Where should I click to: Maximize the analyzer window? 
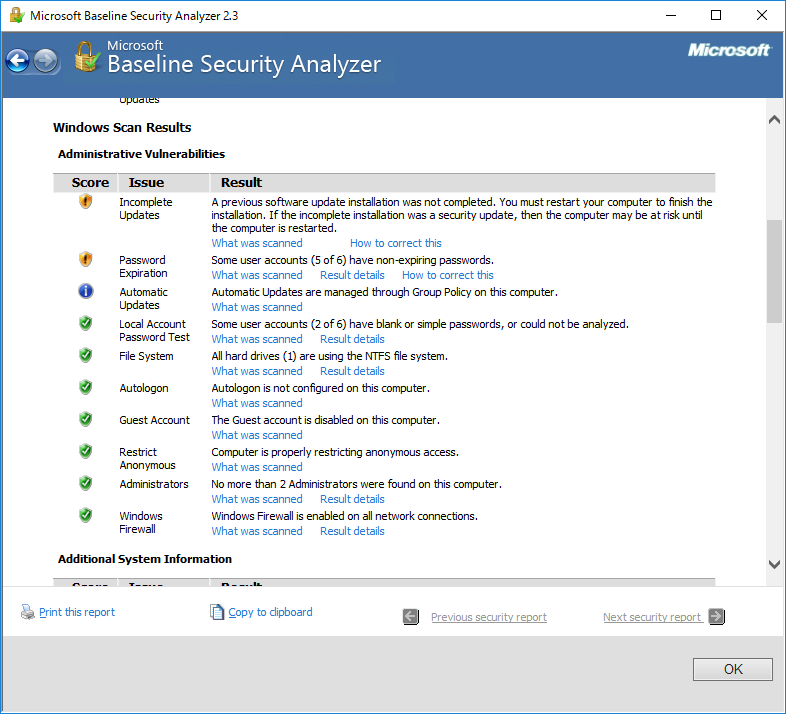[x=716, y=16]
